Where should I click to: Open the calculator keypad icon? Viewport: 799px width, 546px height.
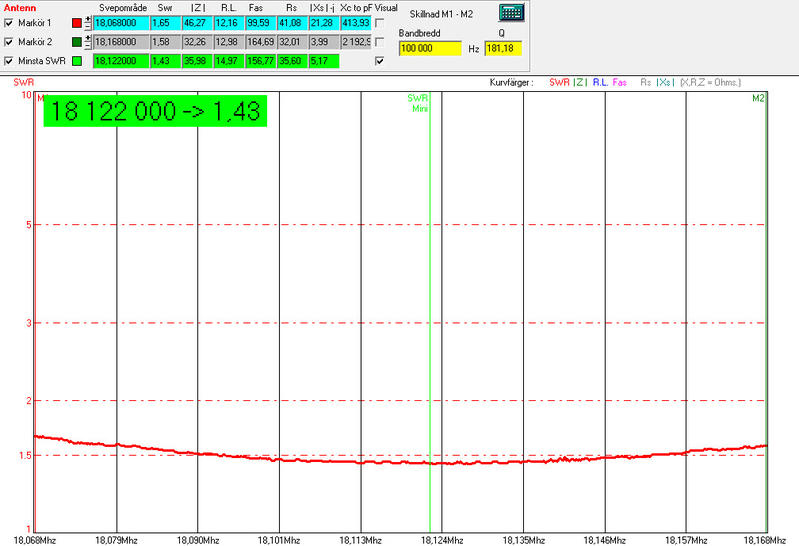coord(511,13)
